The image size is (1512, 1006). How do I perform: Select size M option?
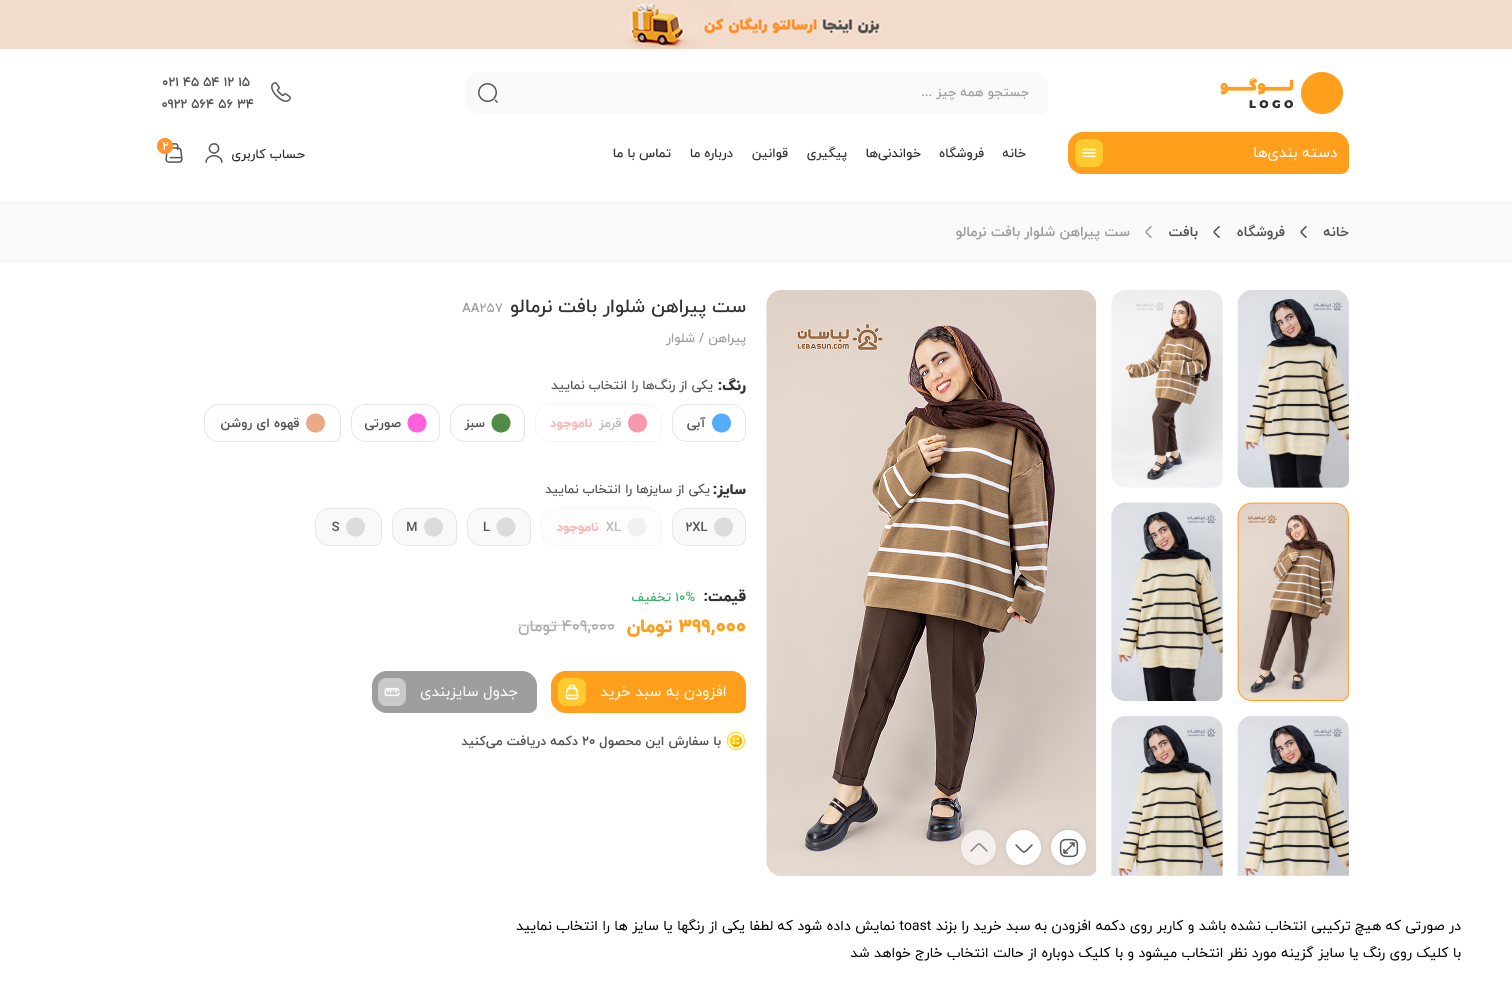click(424, 527)
